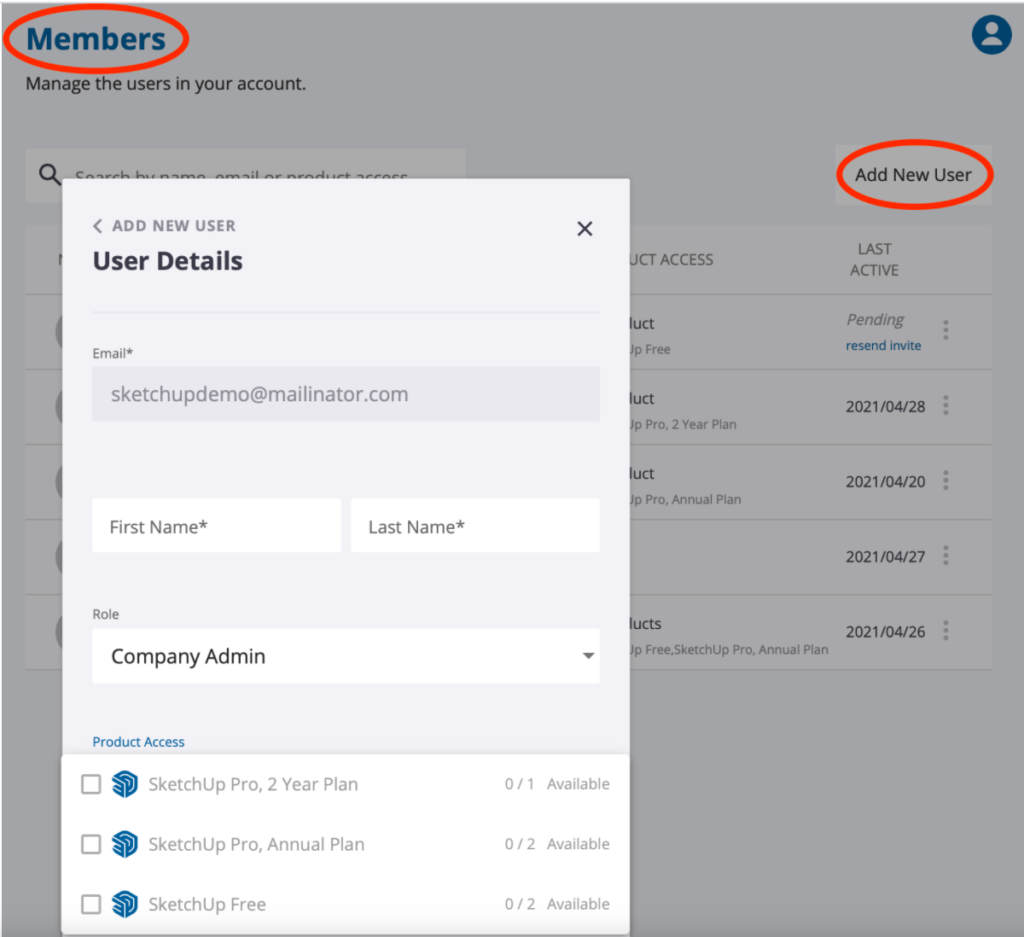
Task: Click the search magnifier icon
Action: (50, 174)
